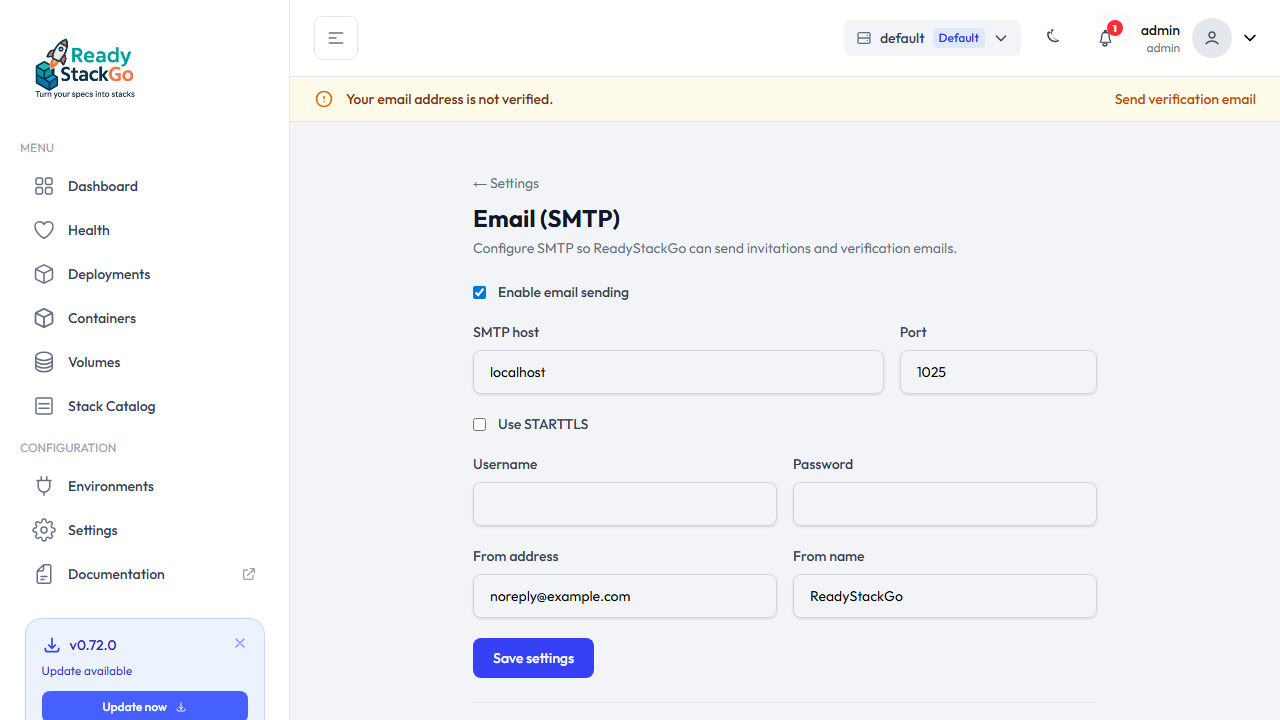Click the Save settings button
The width and height of the screenshot is (1280, 720).
tap(533, 658)
